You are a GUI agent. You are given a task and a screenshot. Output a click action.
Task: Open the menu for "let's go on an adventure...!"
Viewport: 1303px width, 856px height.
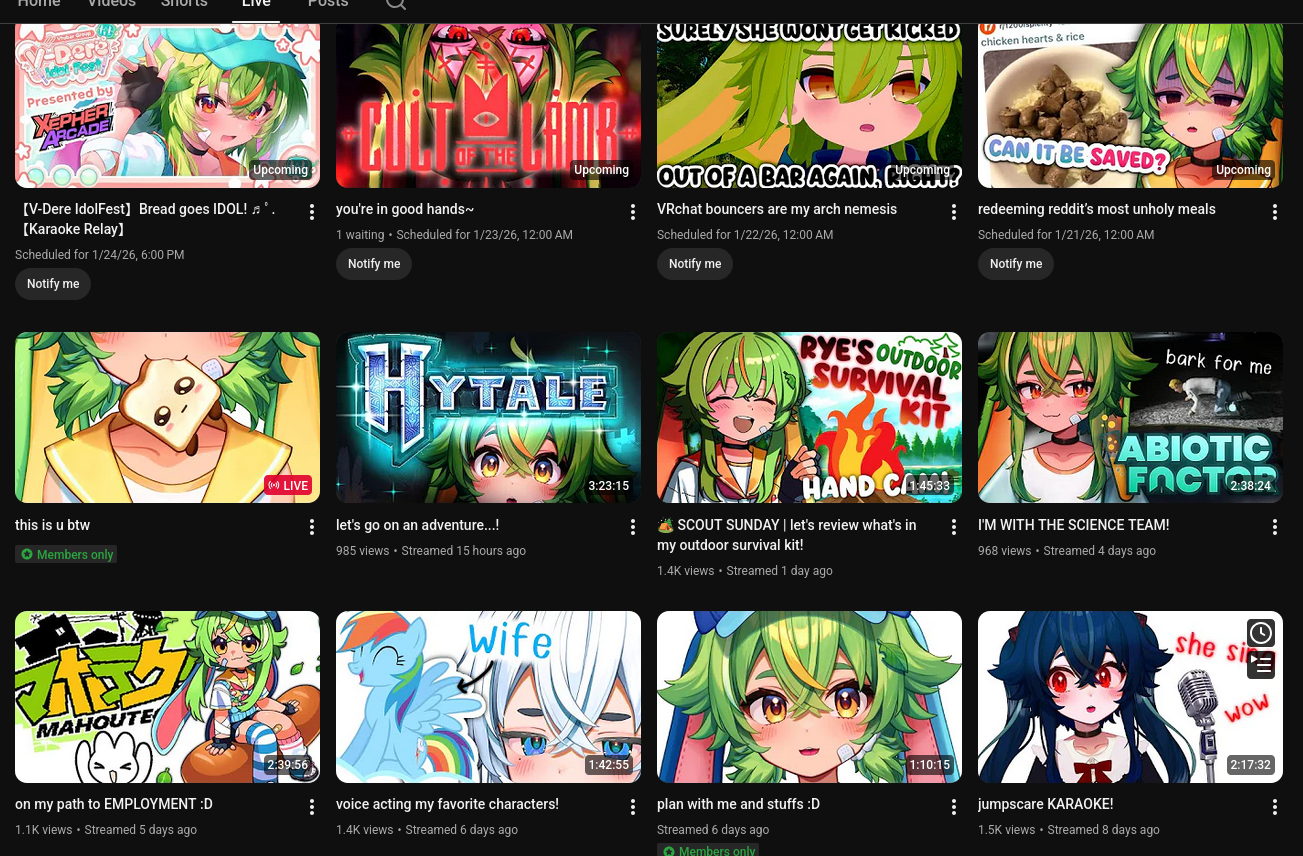633,527
